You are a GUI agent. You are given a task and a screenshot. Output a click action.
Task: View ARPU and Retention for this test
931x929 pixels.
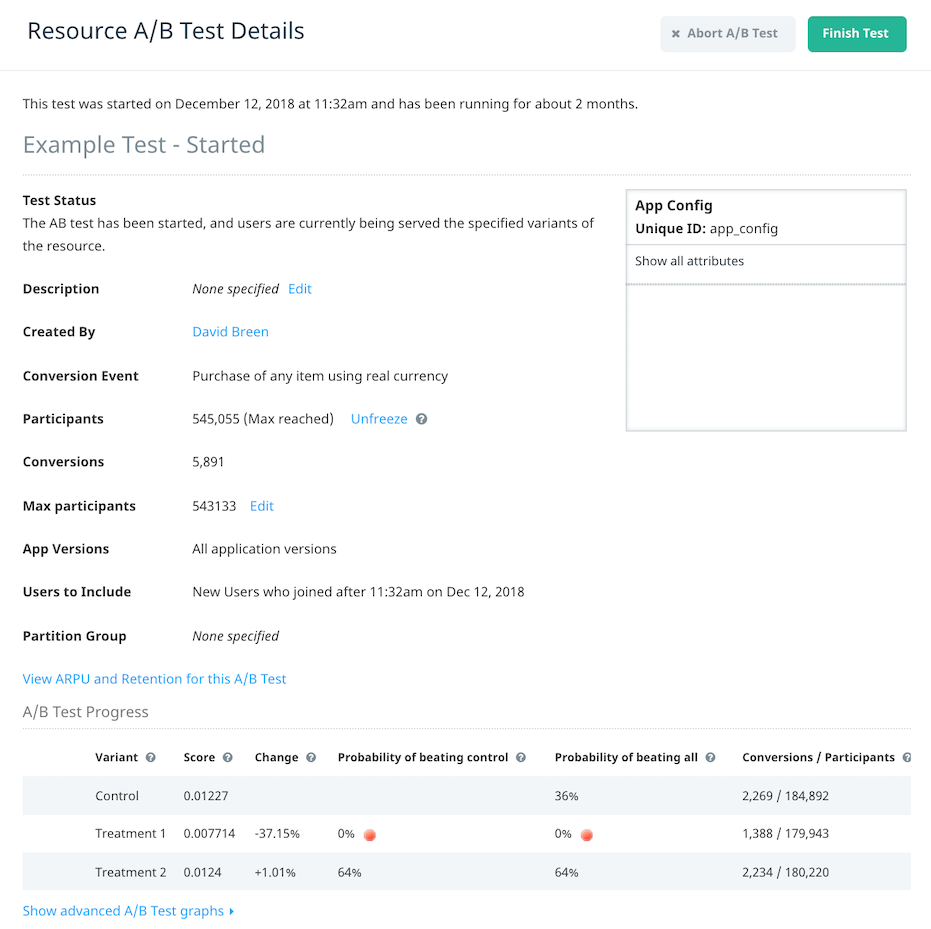[154, 679]
